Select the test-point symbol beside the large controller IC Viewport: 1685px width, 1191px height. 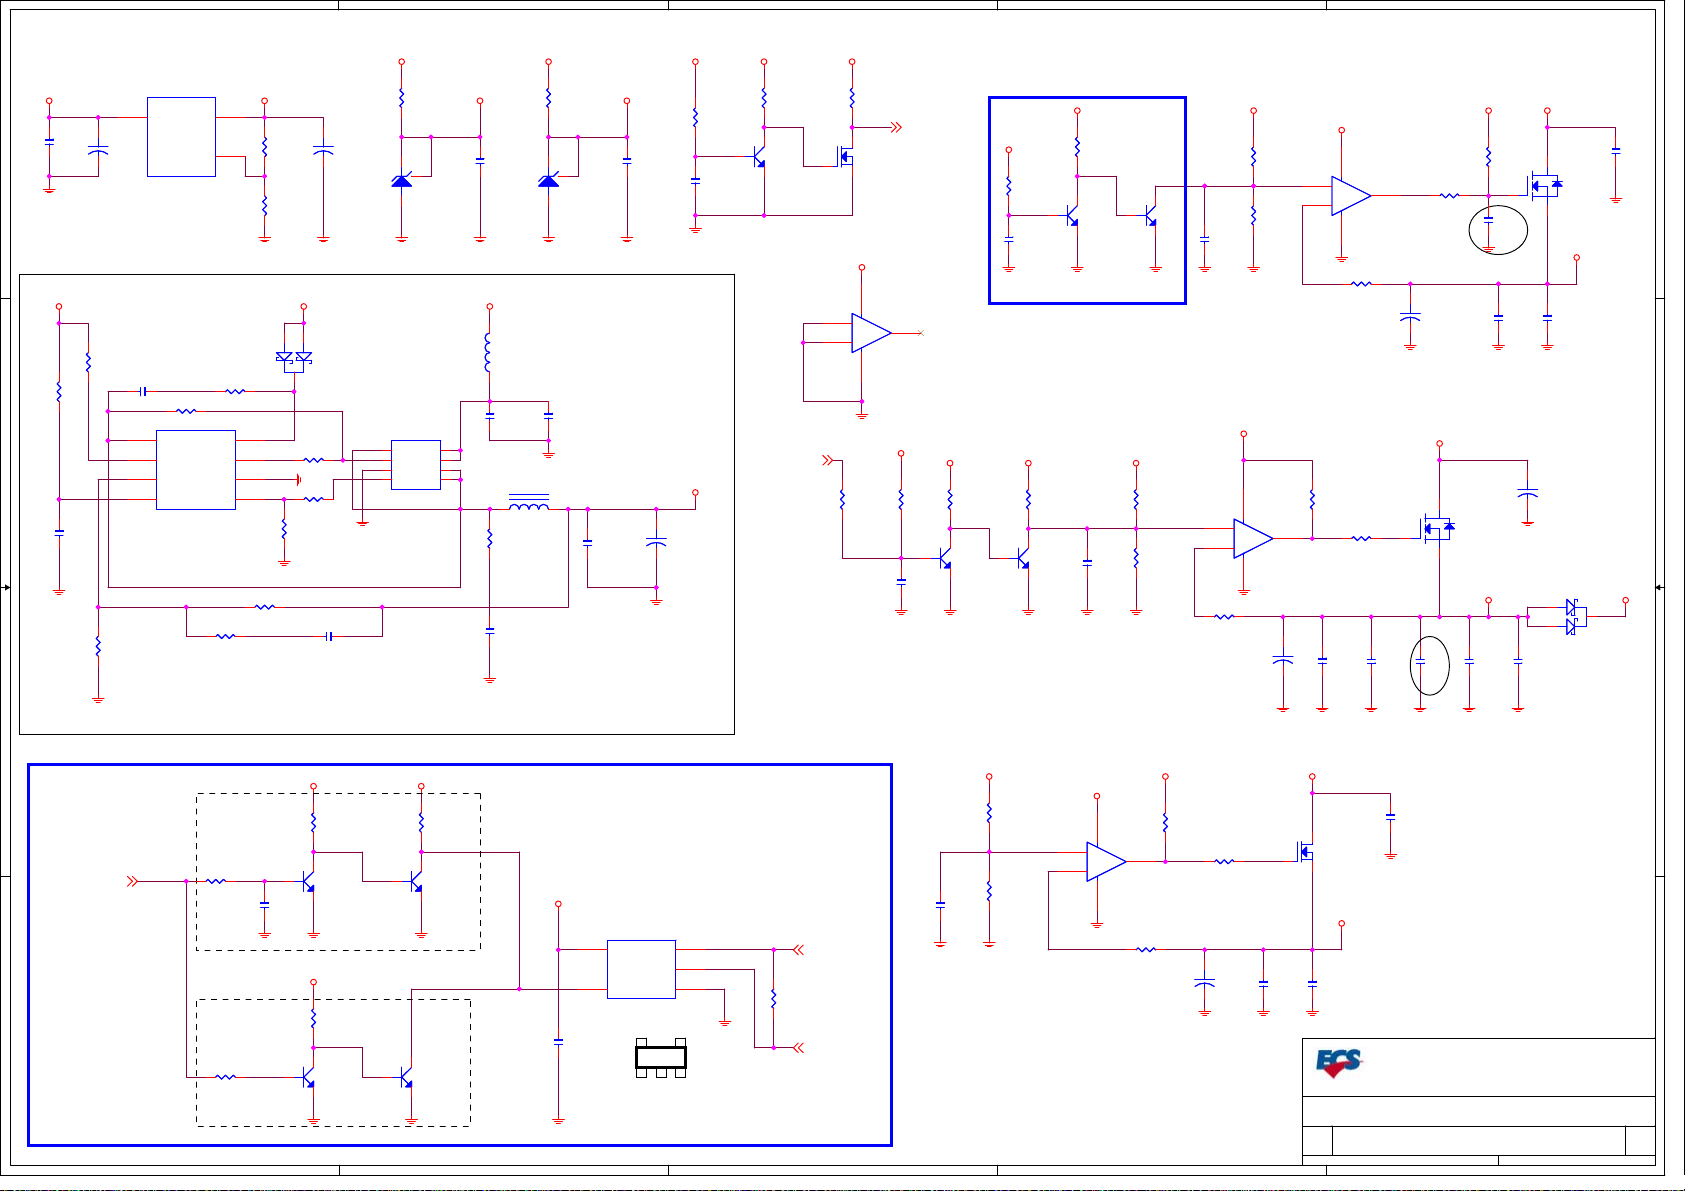point(298,480)
